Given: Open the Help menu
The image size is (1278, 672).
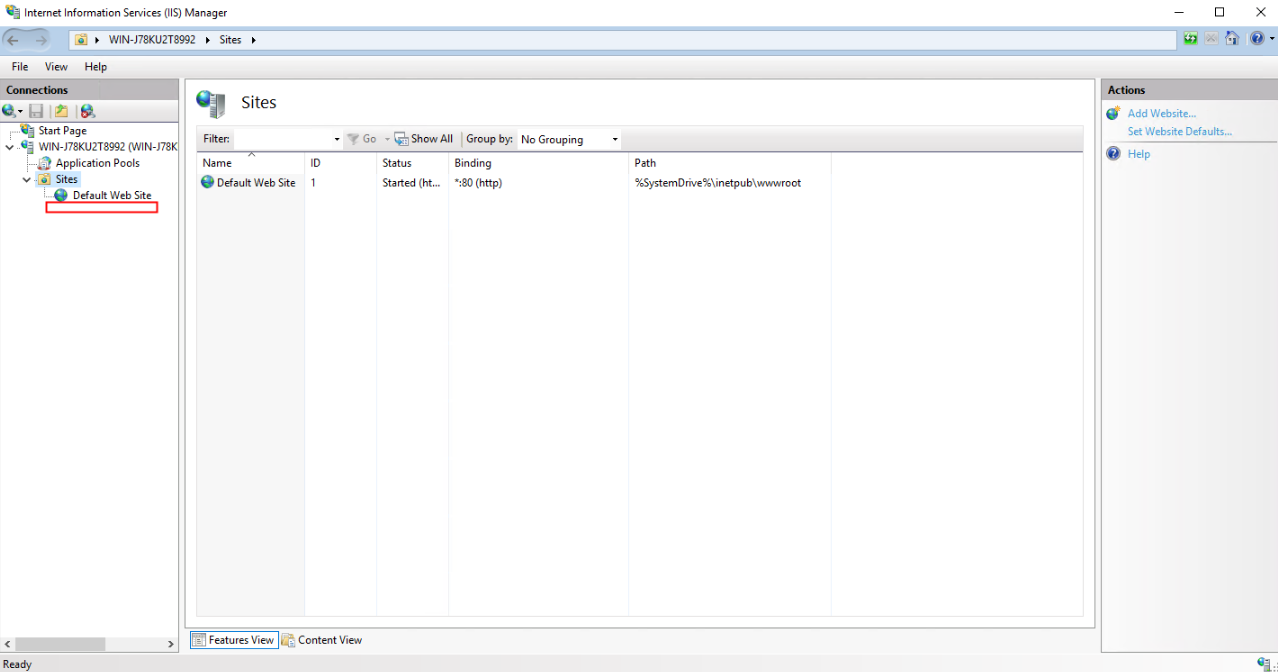Looking at the screenshot, I should (x=96, y=67).
